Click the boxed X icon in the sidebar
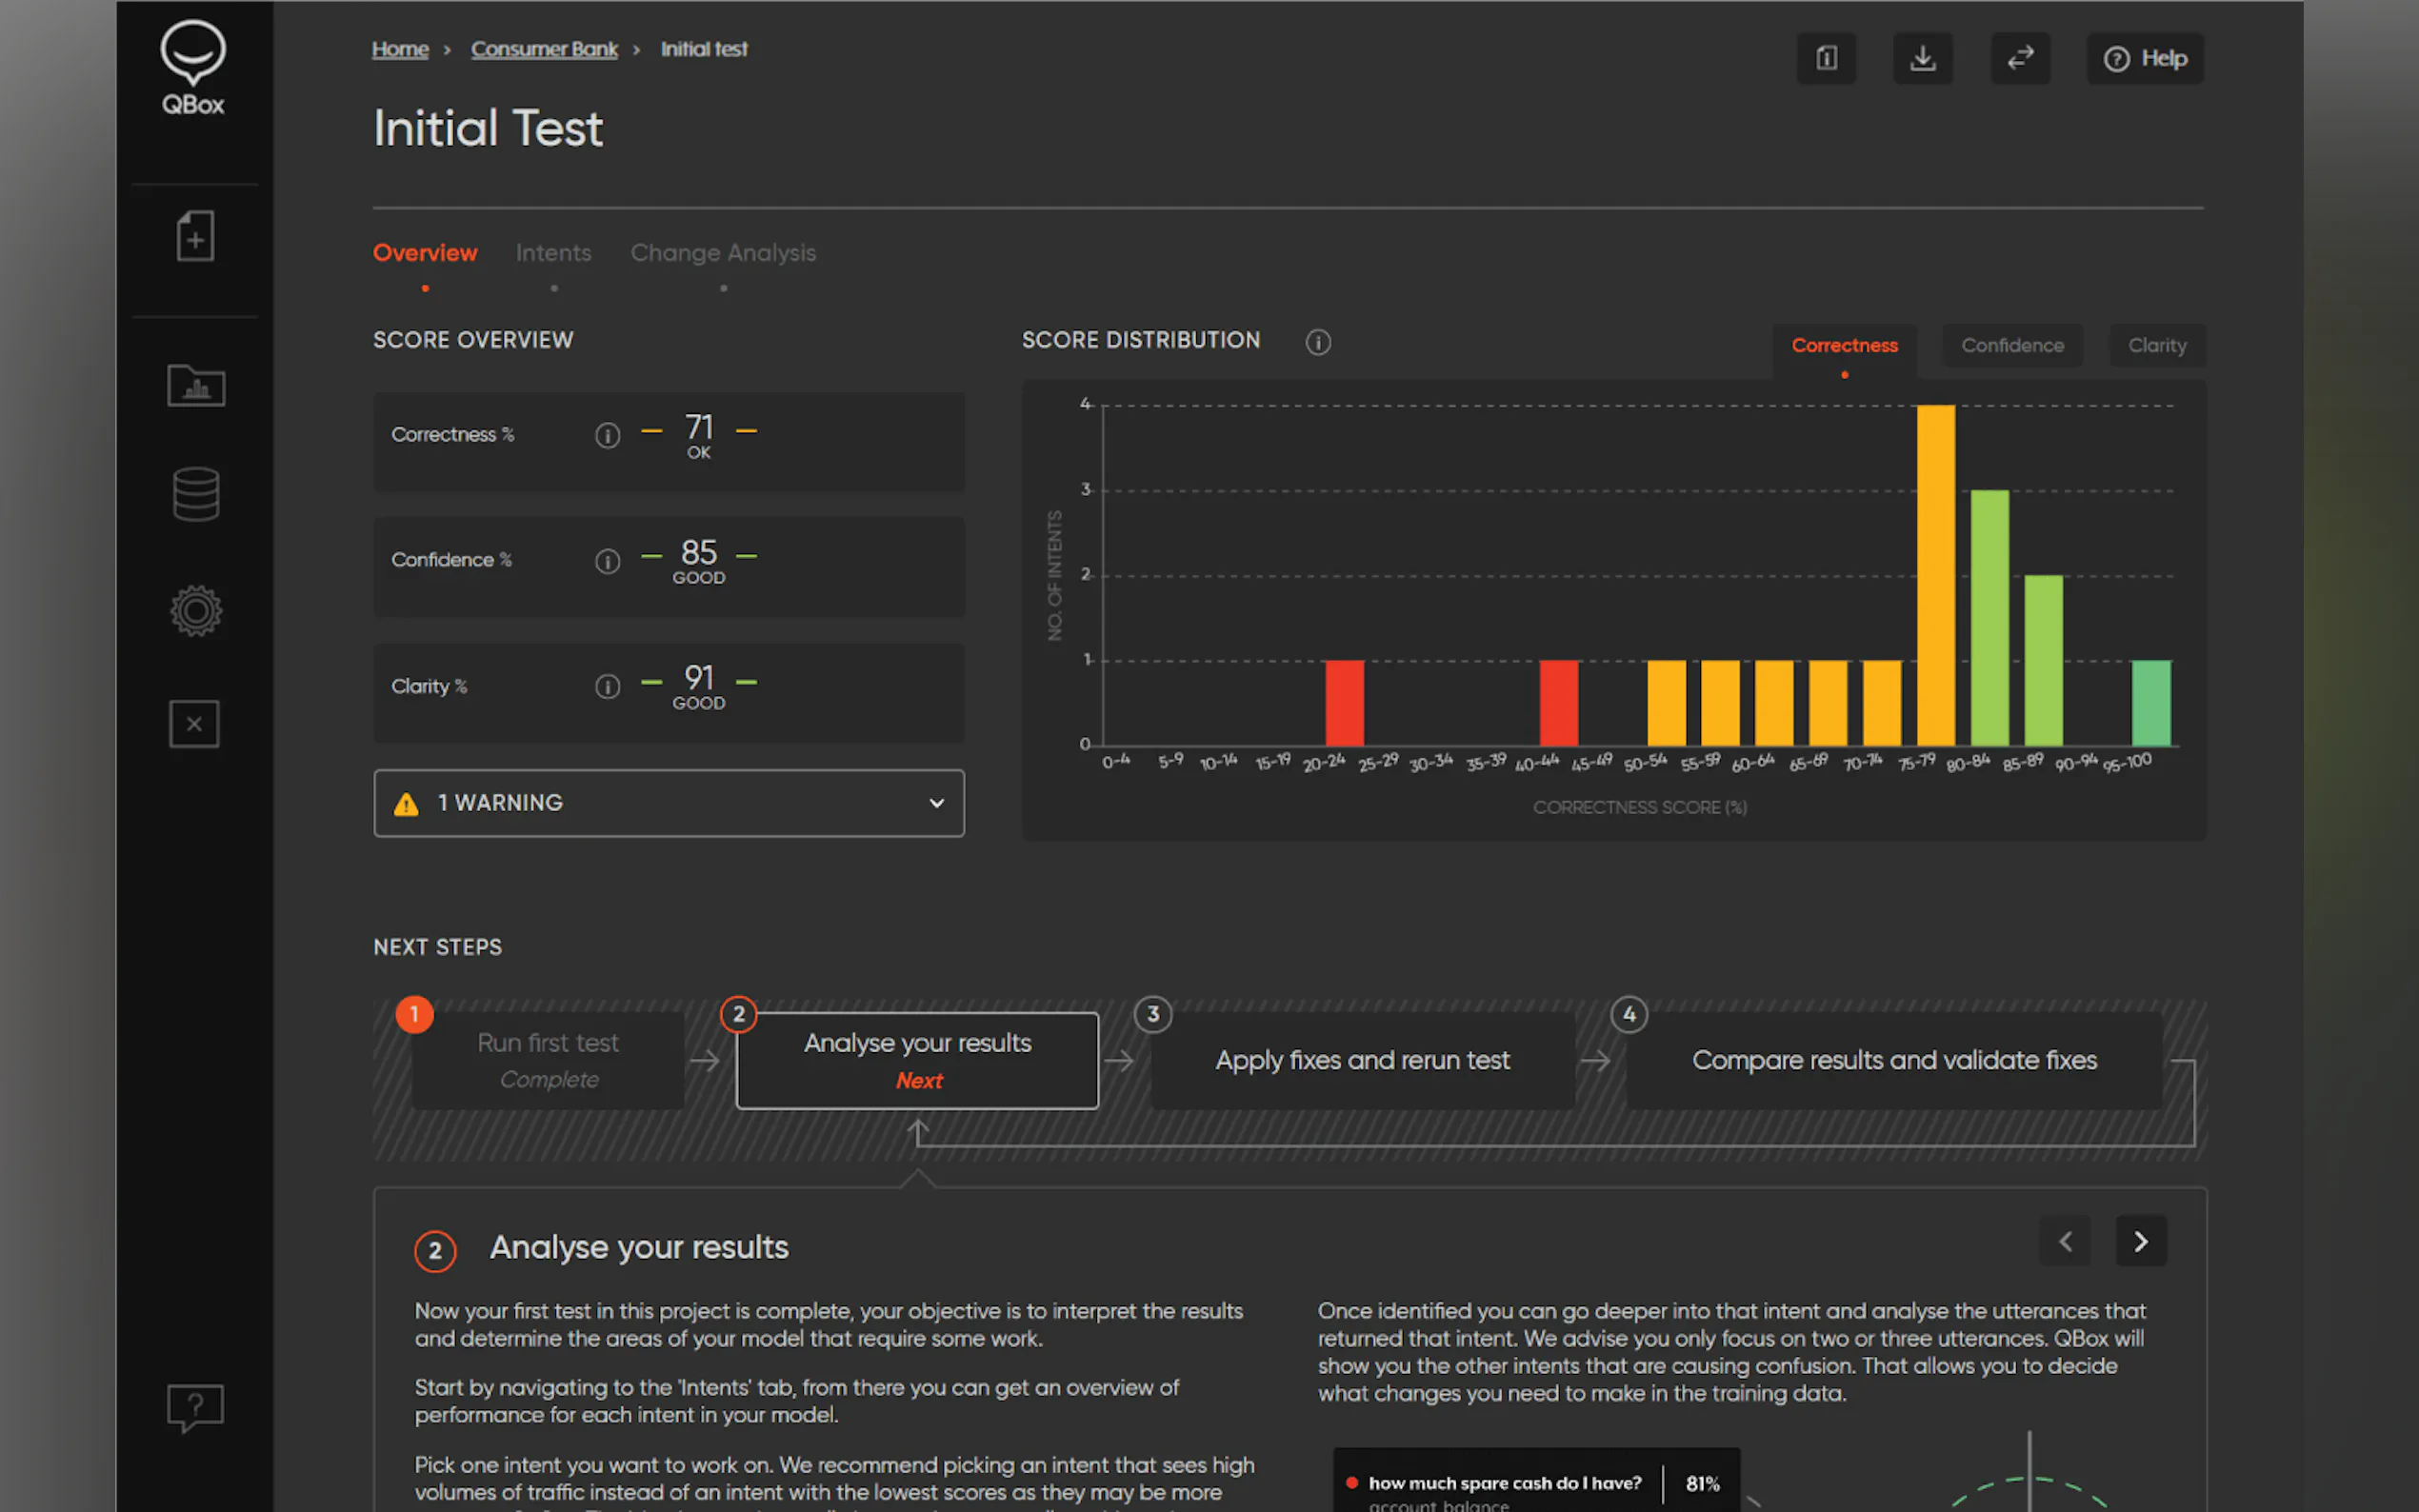This screenshot has height=1512, width=2419. (x=194, y=723)
